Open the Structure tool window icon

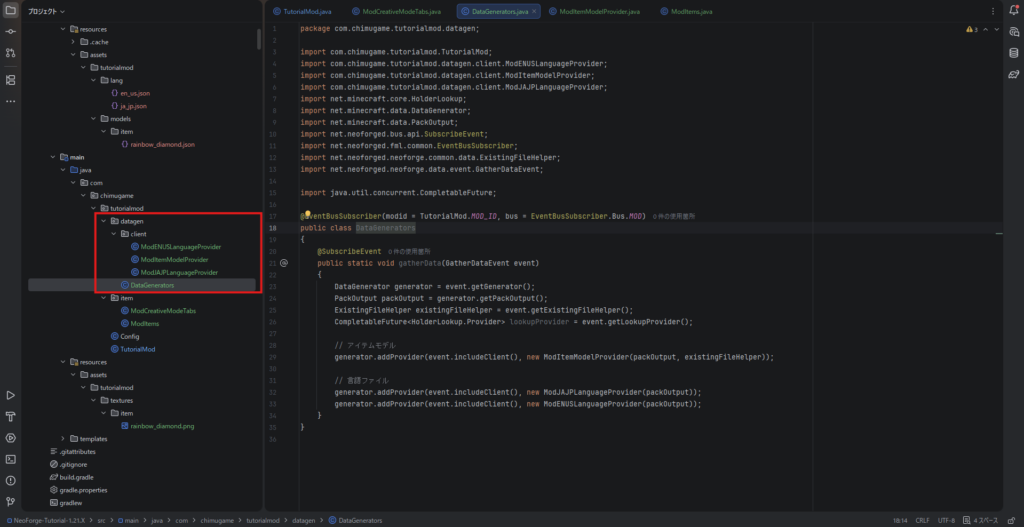(11, 79)
